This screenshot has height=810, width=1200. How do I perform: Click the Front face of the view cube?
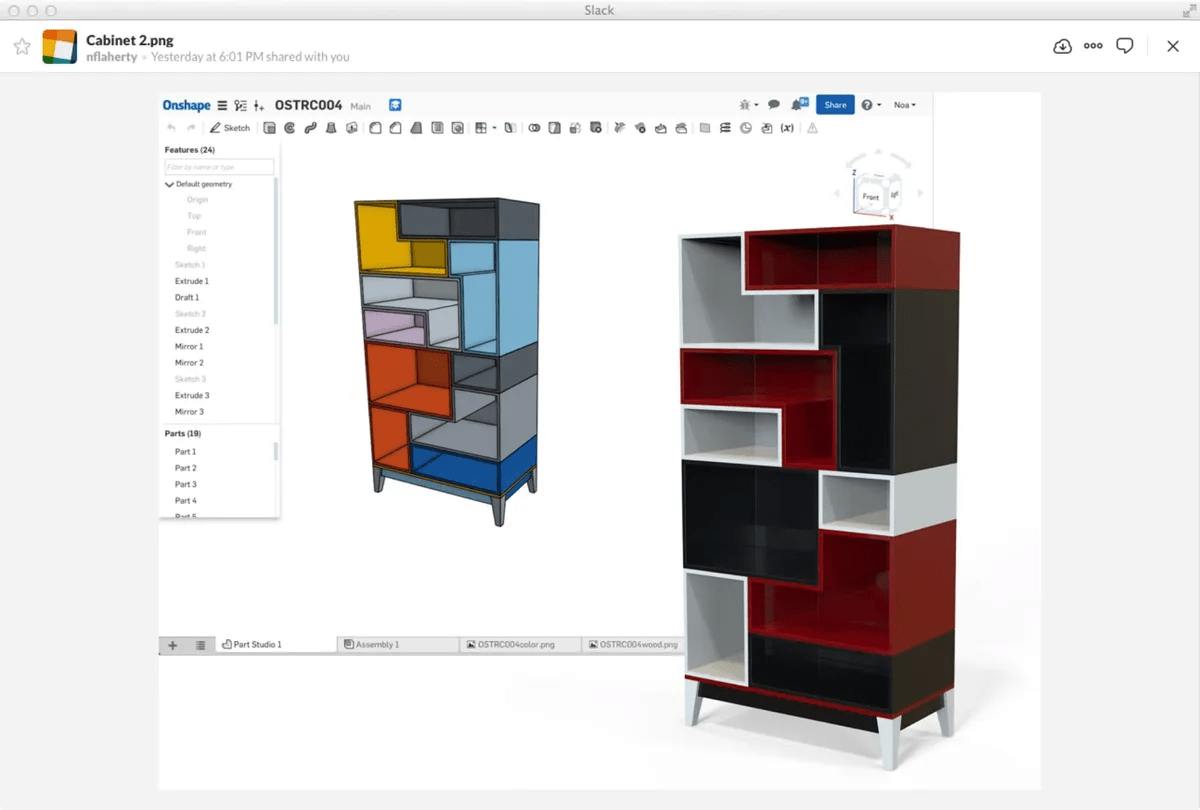(x=872, y=197)
